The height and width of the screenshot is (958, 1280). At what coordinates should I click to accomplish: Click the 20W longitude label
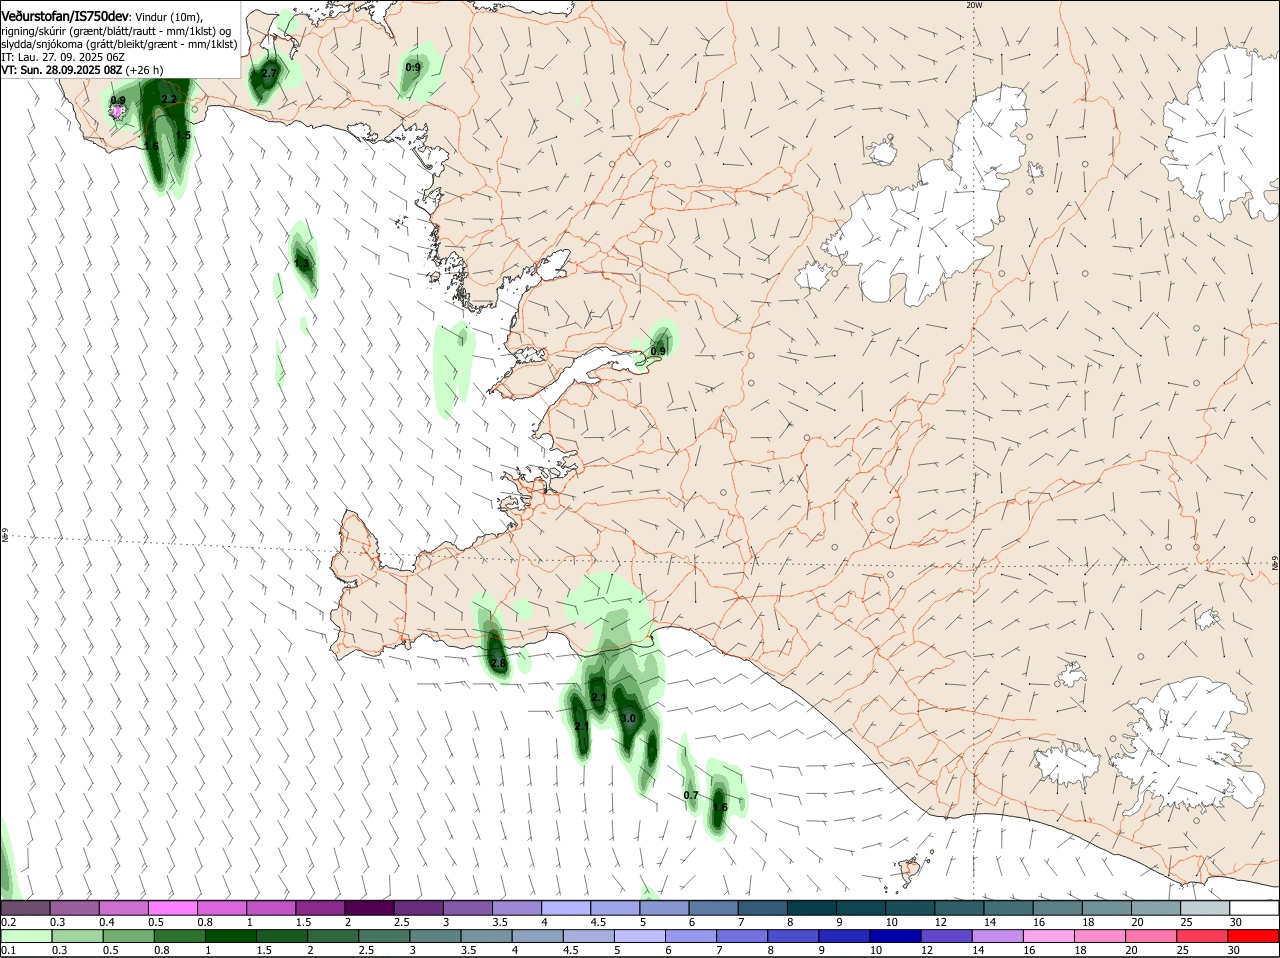pyautogui.click(x=974, y=5)
